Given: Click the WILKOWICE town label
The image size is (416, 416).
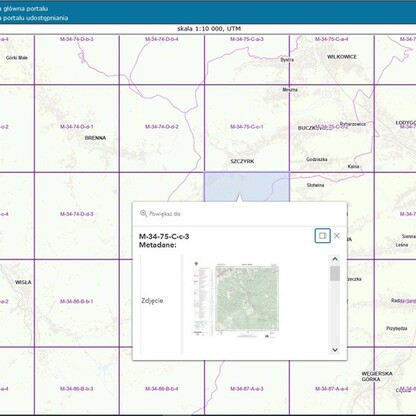Looking at the screenshot, I should point(342,57).
